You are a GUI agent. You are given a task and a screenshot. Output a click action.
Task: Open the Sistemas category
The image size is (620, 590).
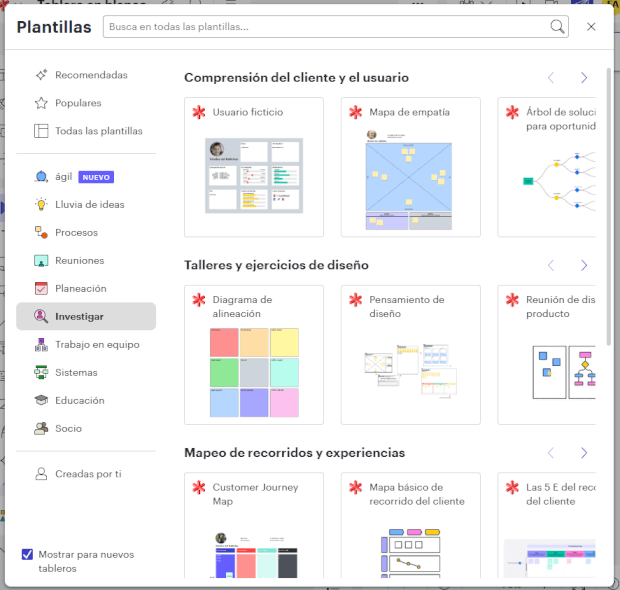(86, 373)
